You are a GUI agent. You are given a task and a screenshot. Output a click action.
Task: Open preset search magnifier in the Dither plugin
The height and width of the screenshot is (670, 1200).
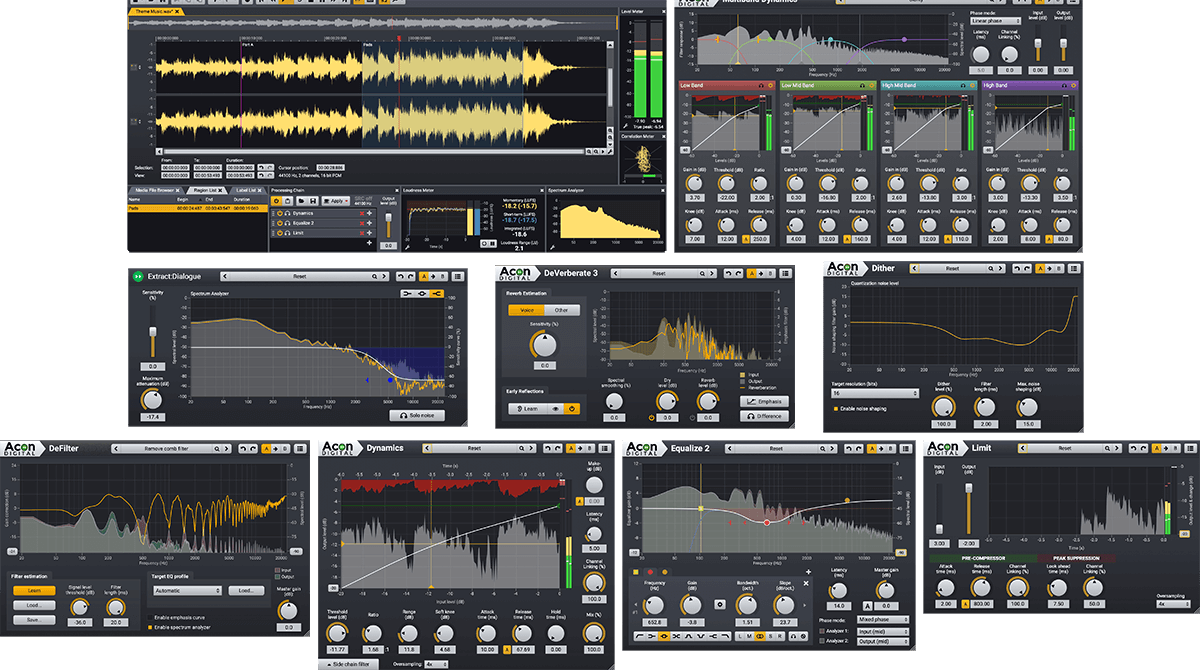pos(991,268)
